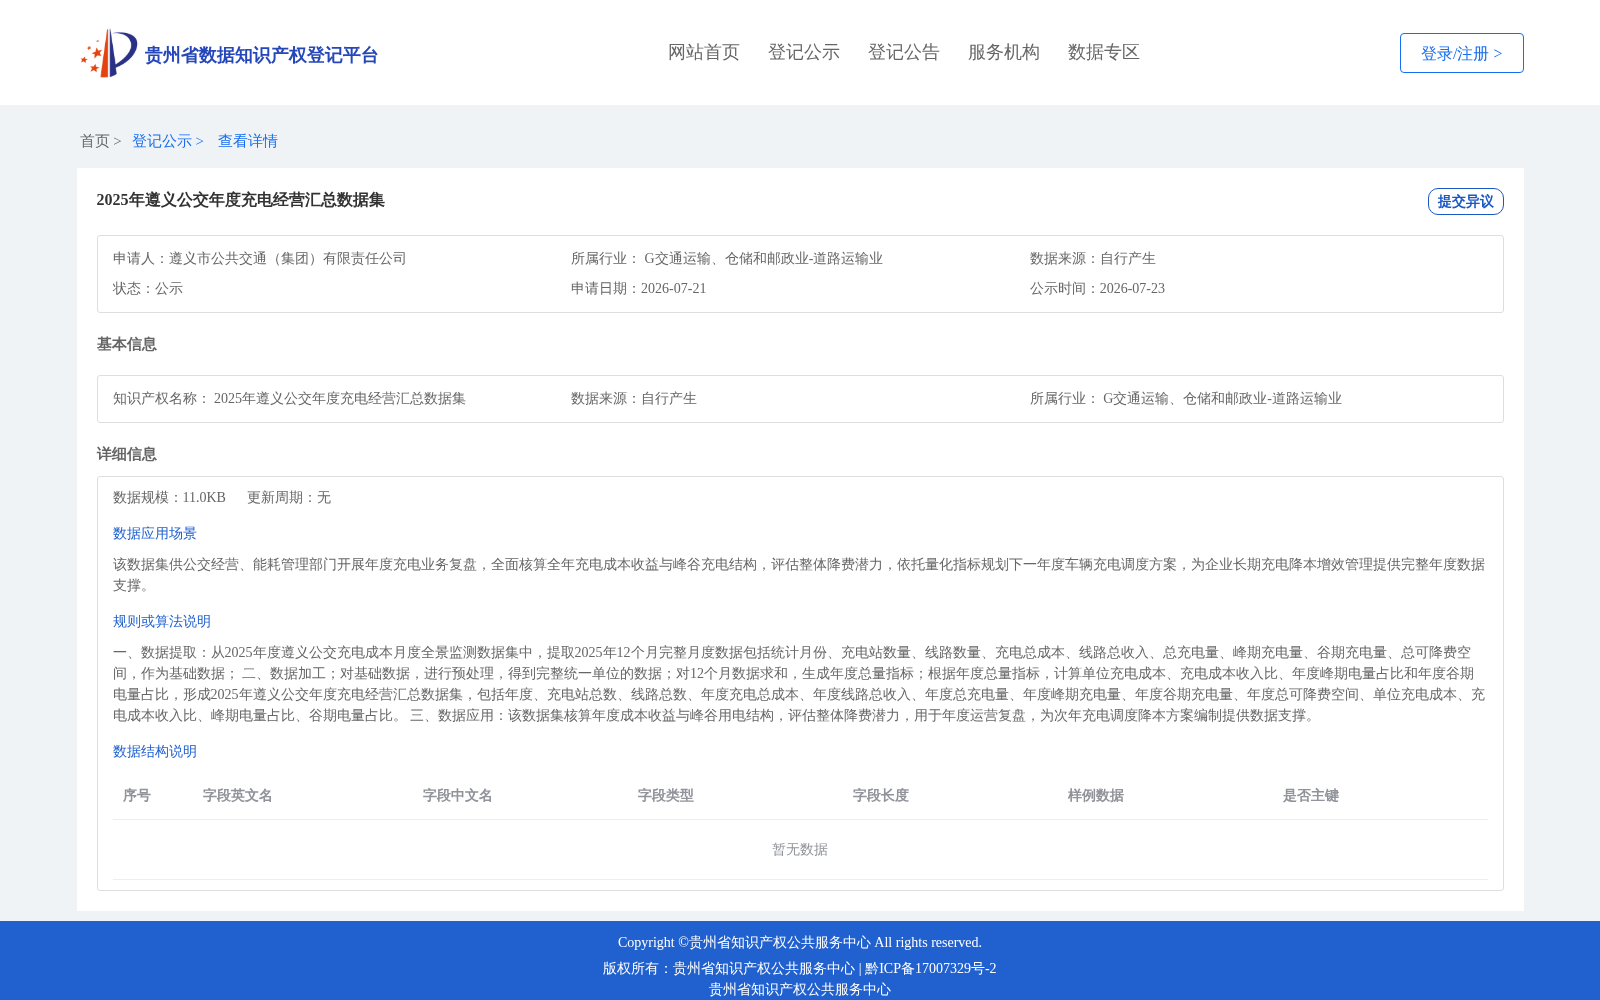
Task: Click 数据来源：自行产生 in 基本信息 box
Action: [634, 398]
